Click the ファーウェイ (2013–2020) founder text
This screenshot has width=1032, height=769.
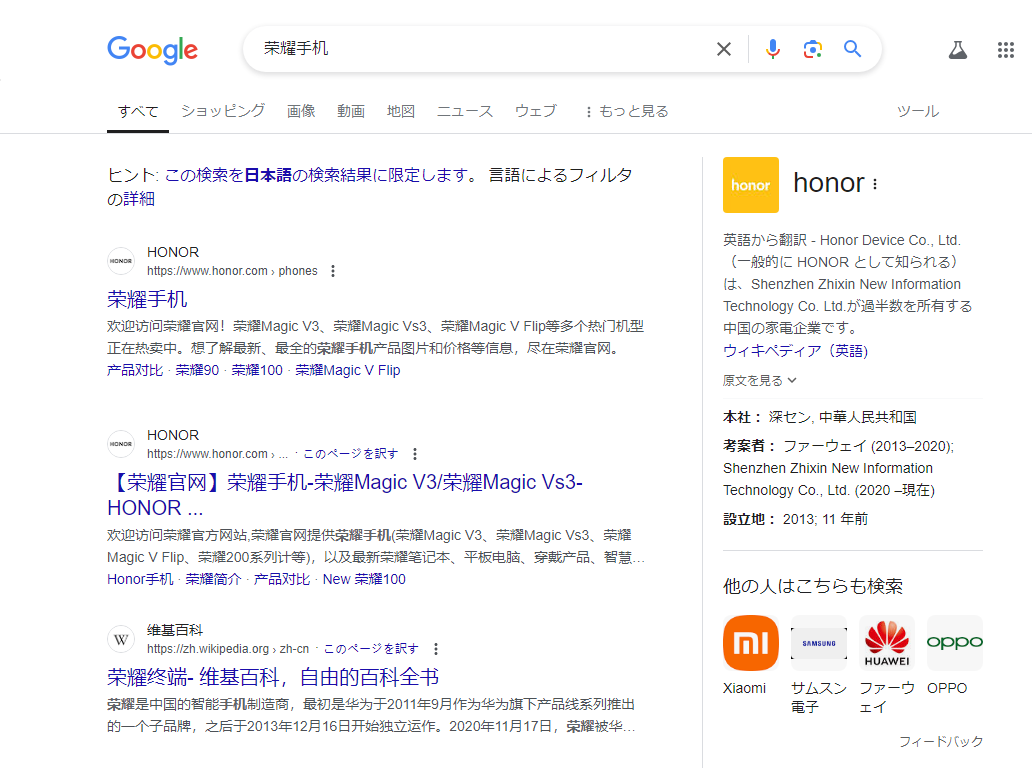868,446
